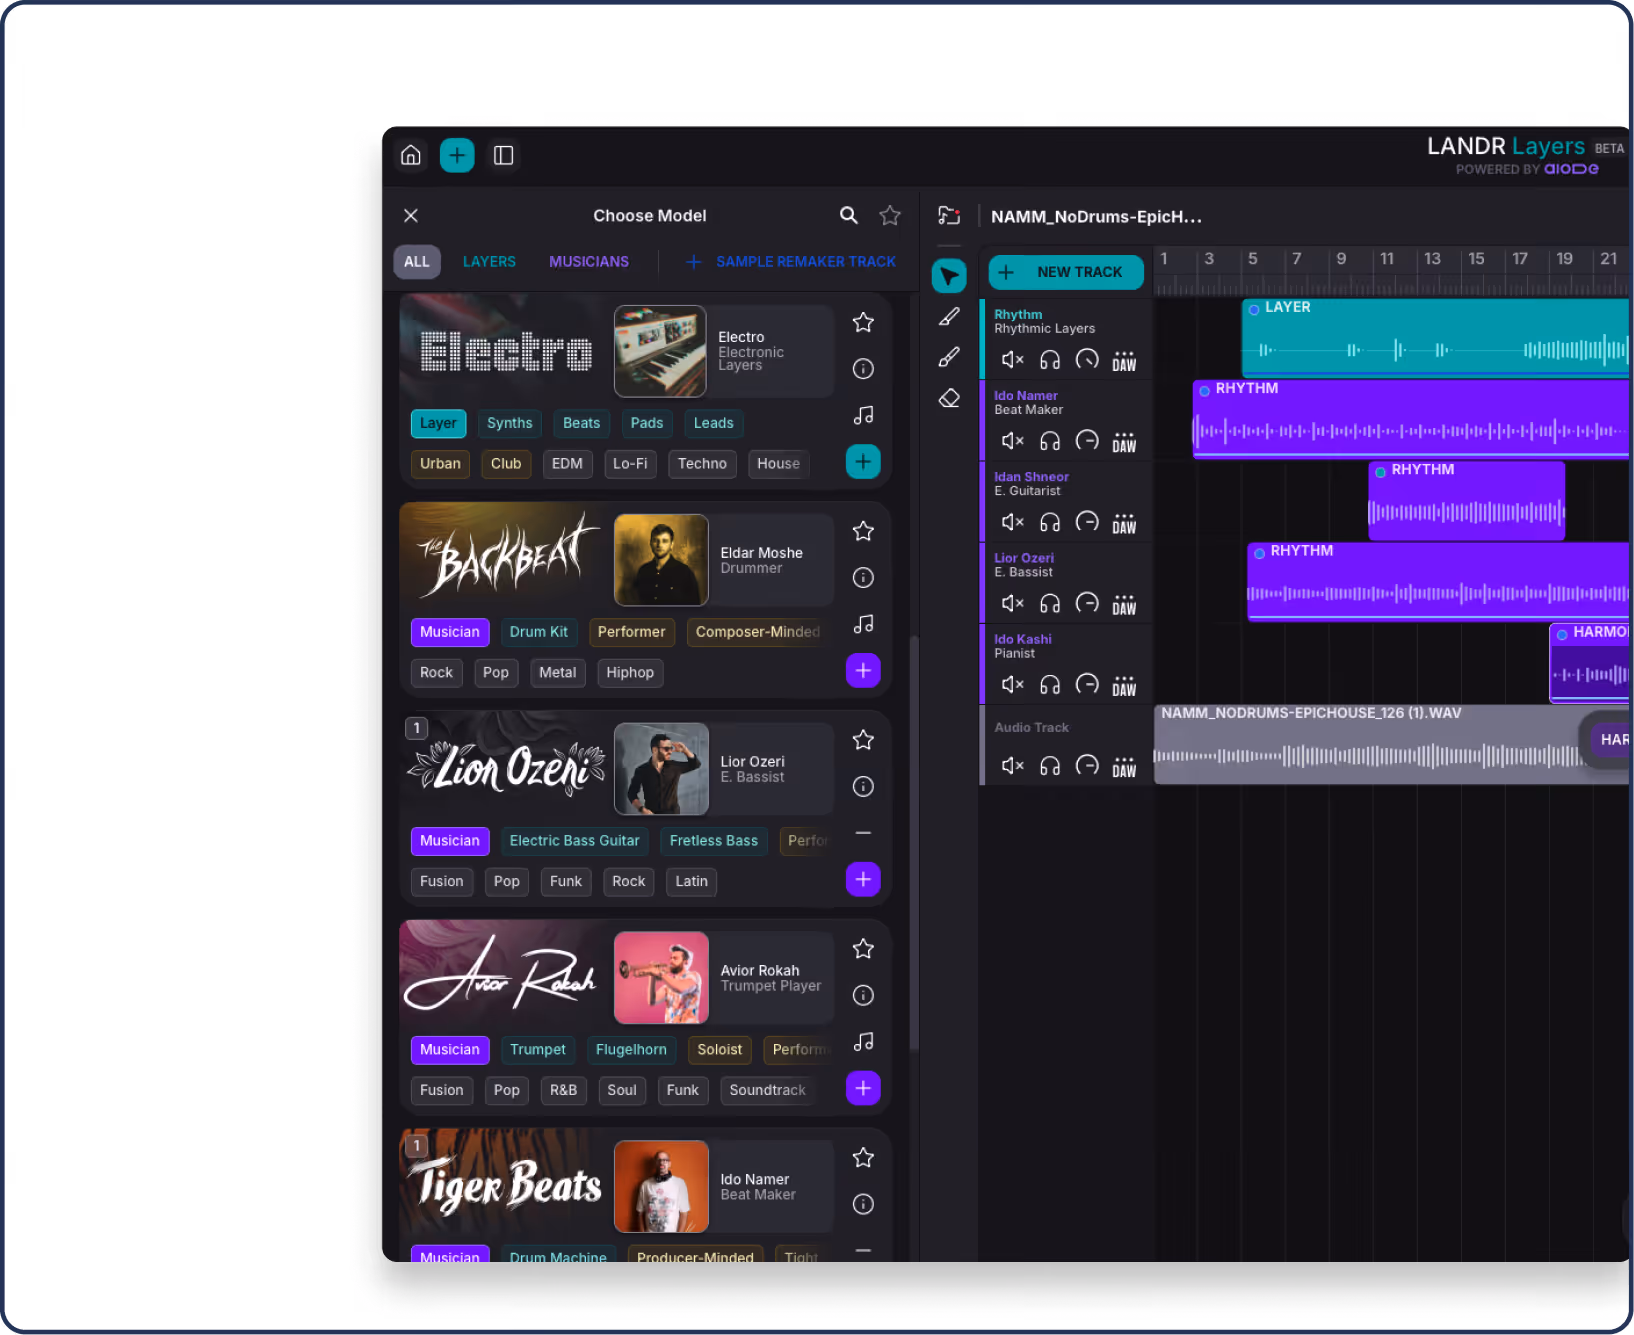This screenshot has height=1335, width=1634.
Task: Preview Eldar Moshe drummer audio
Action: click(863, 624)
